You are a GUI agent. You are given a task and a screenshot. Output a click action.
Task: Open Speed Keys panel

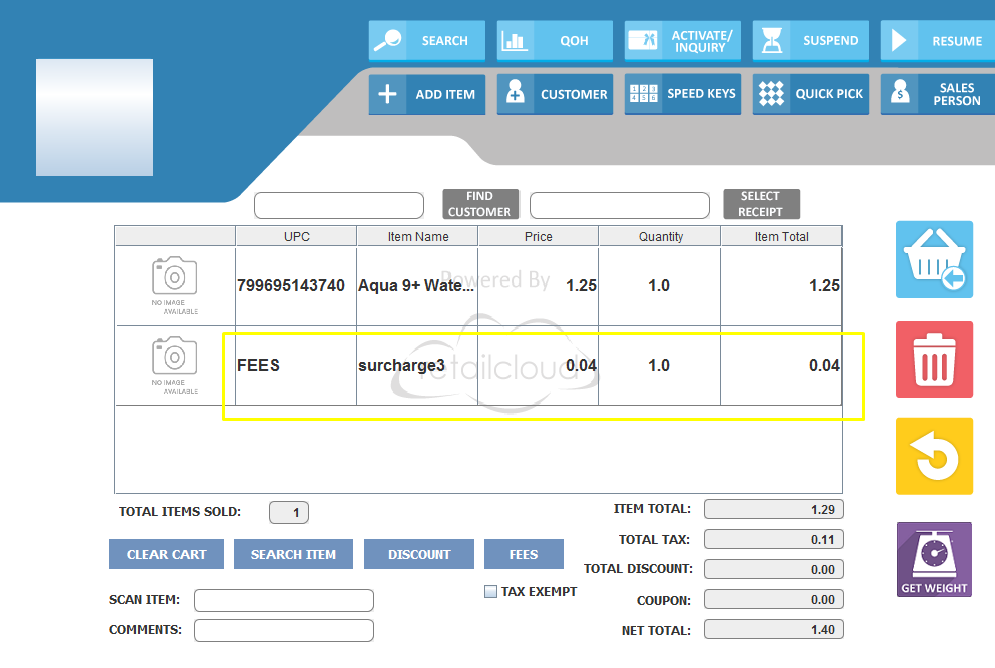pyautogui.click(x=683, y=94)
